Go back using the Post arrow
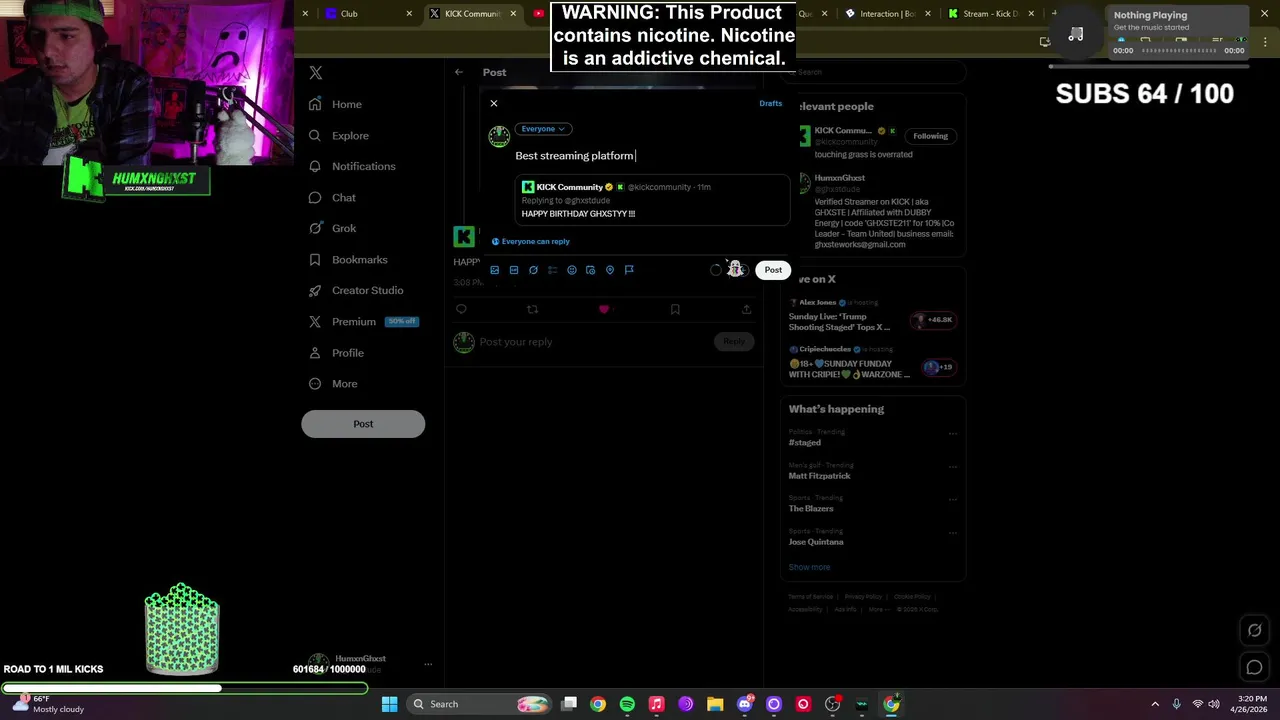Image resolution: width=1280 pixels, height=720 pixels. click(x=459, y=72)
